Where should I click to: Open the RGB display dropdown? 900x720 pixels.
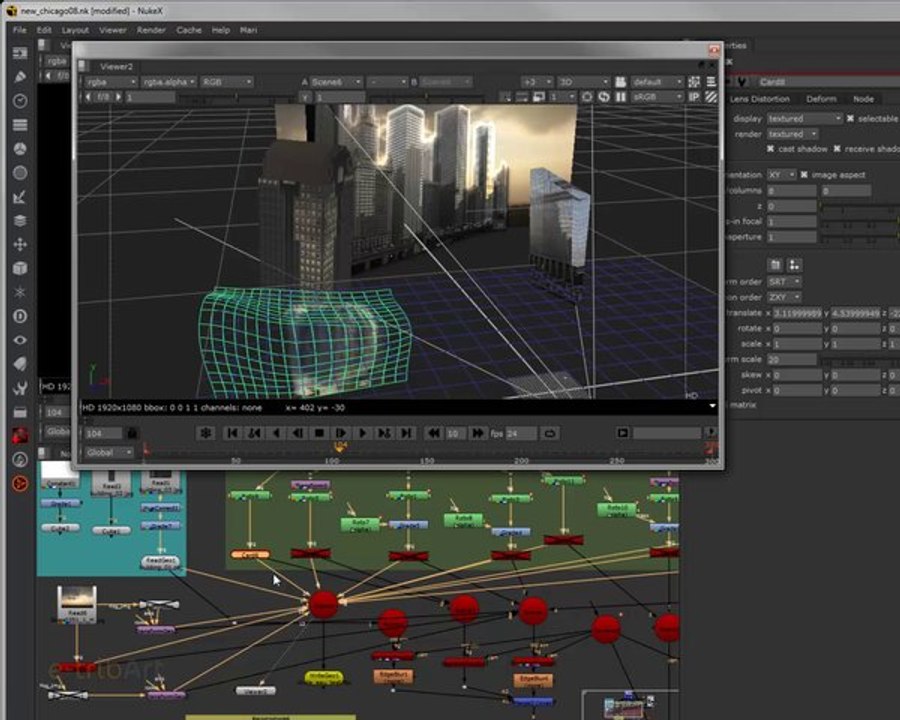tap(227, 82)
